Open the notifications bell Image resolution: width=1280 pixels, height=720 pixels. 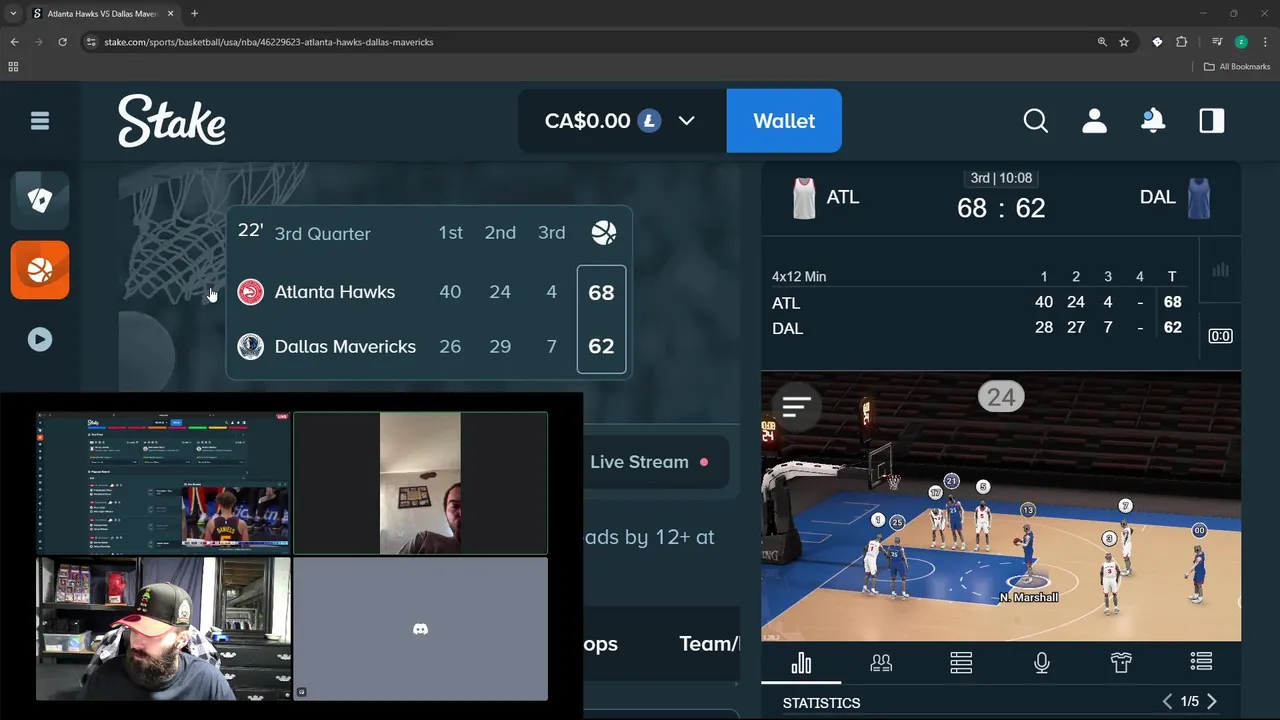tap(1153, 121)
